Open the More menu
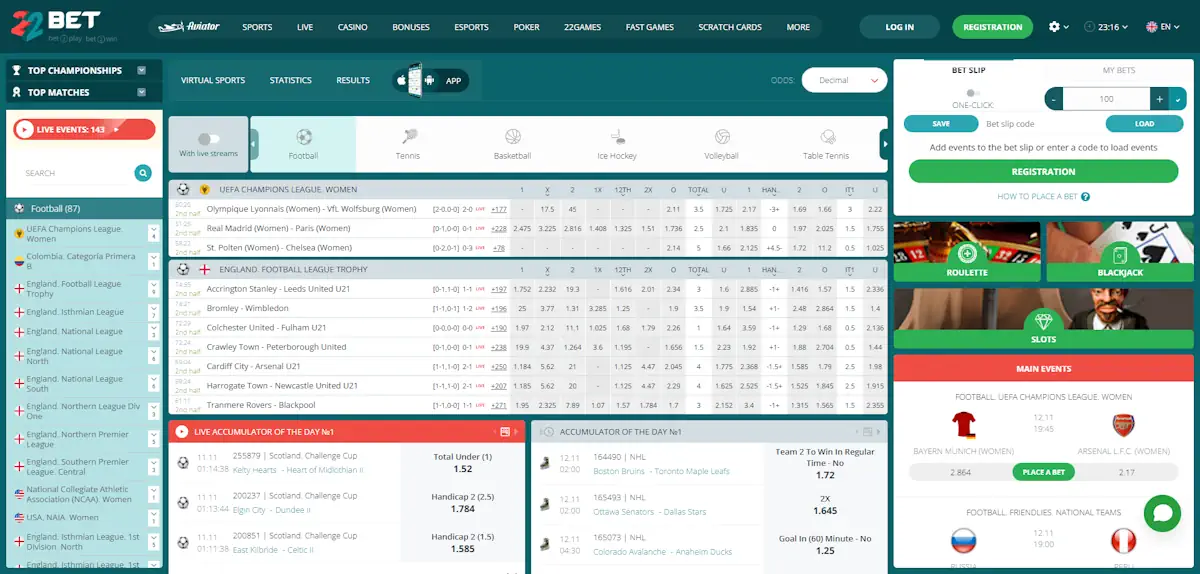The height and width of the screenshot is (574, 1200). click(798, 27)
